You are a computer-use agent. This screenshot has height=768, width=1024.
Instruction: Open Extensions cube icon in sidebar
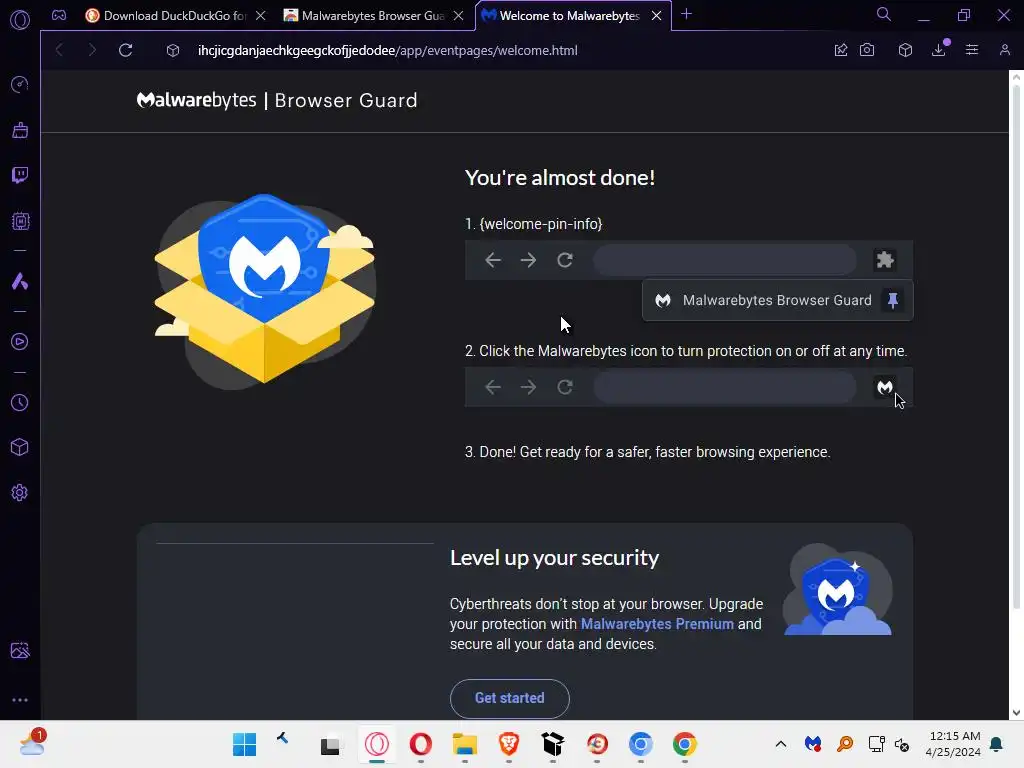pos(20,447)
